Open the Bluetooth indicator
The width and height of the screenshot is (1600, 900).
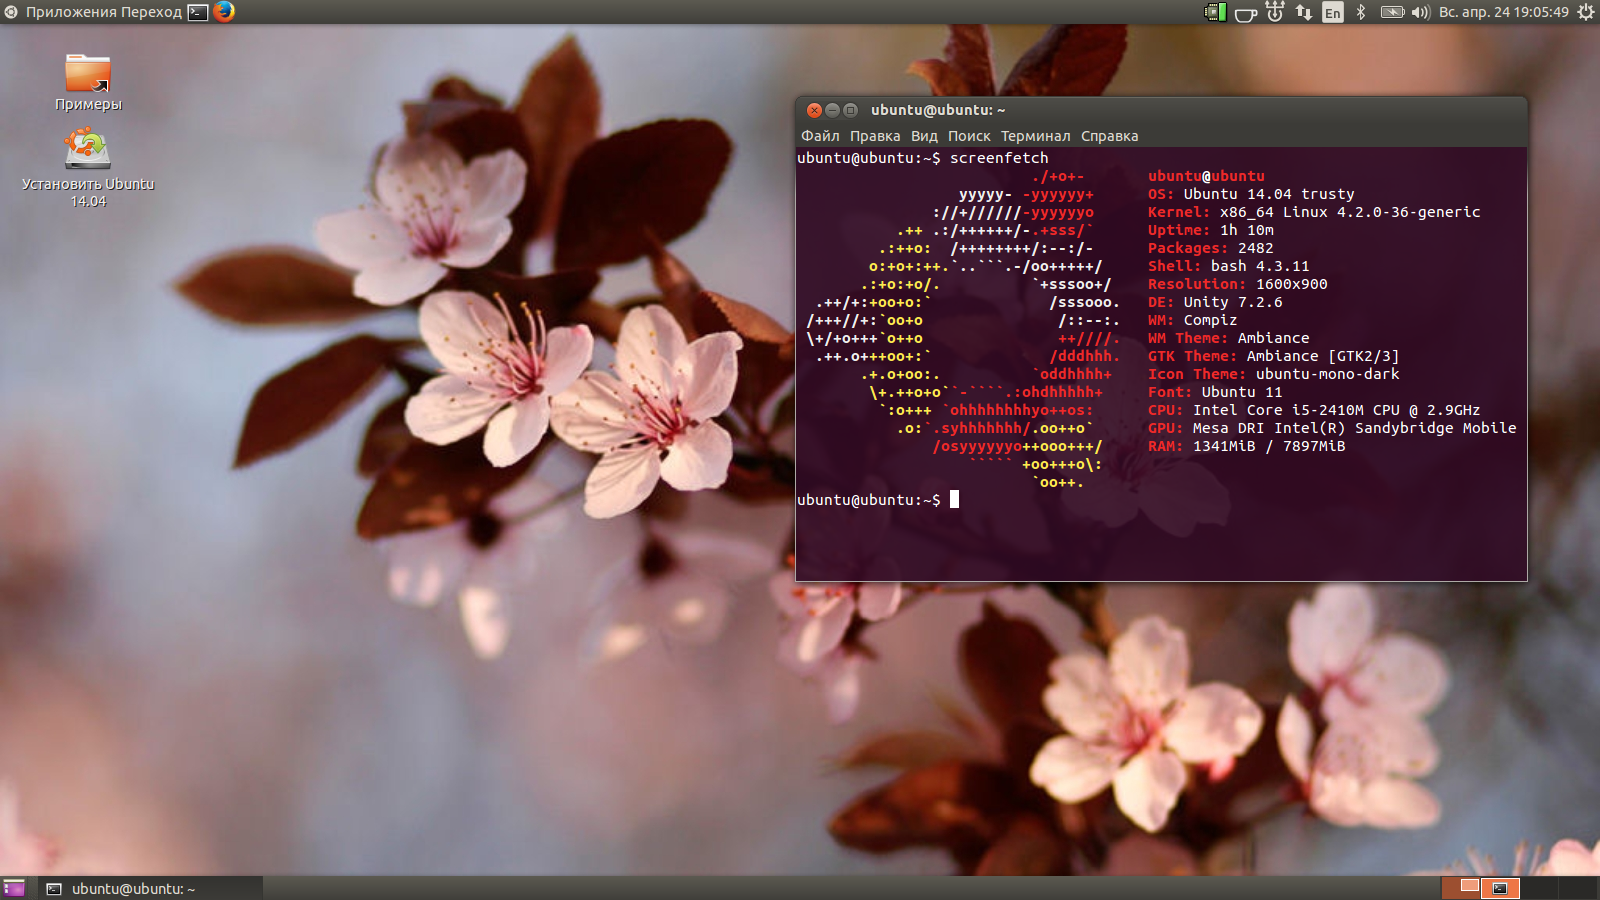1361,12
